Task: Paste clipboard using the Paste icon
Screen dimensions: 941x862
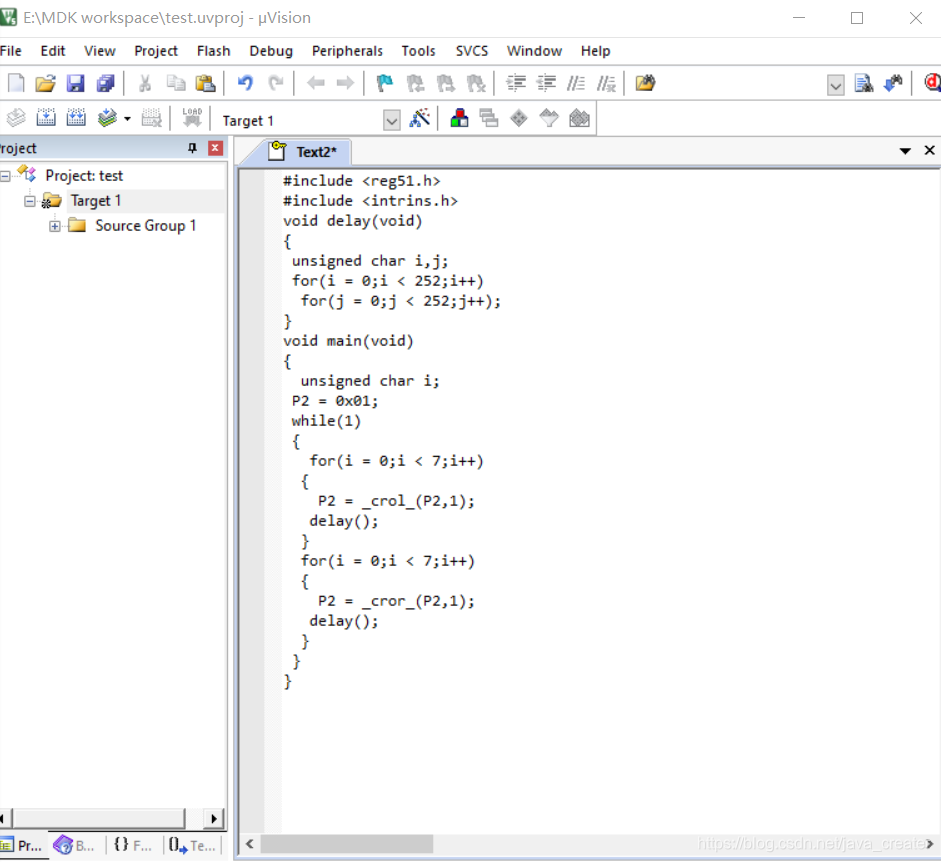Action: point(205,83)
